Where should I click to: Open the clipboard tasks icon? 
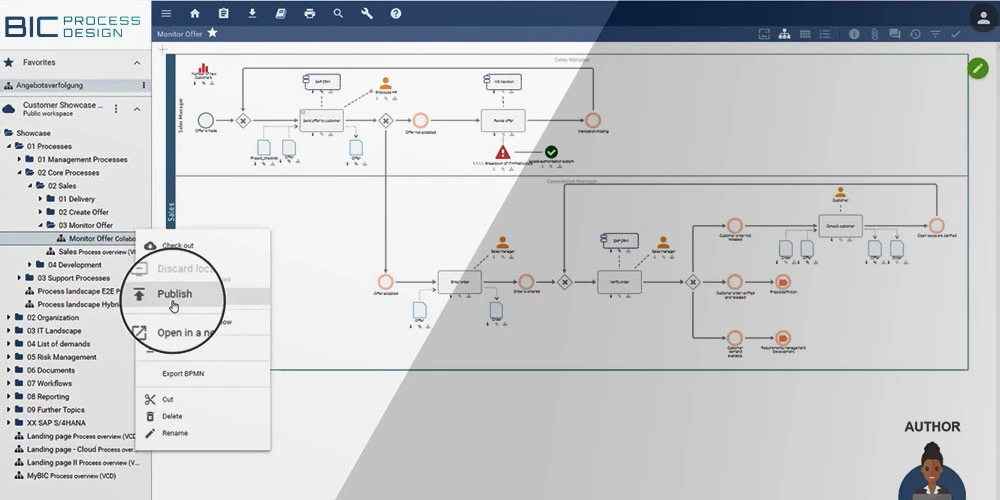tap(223, 13)
